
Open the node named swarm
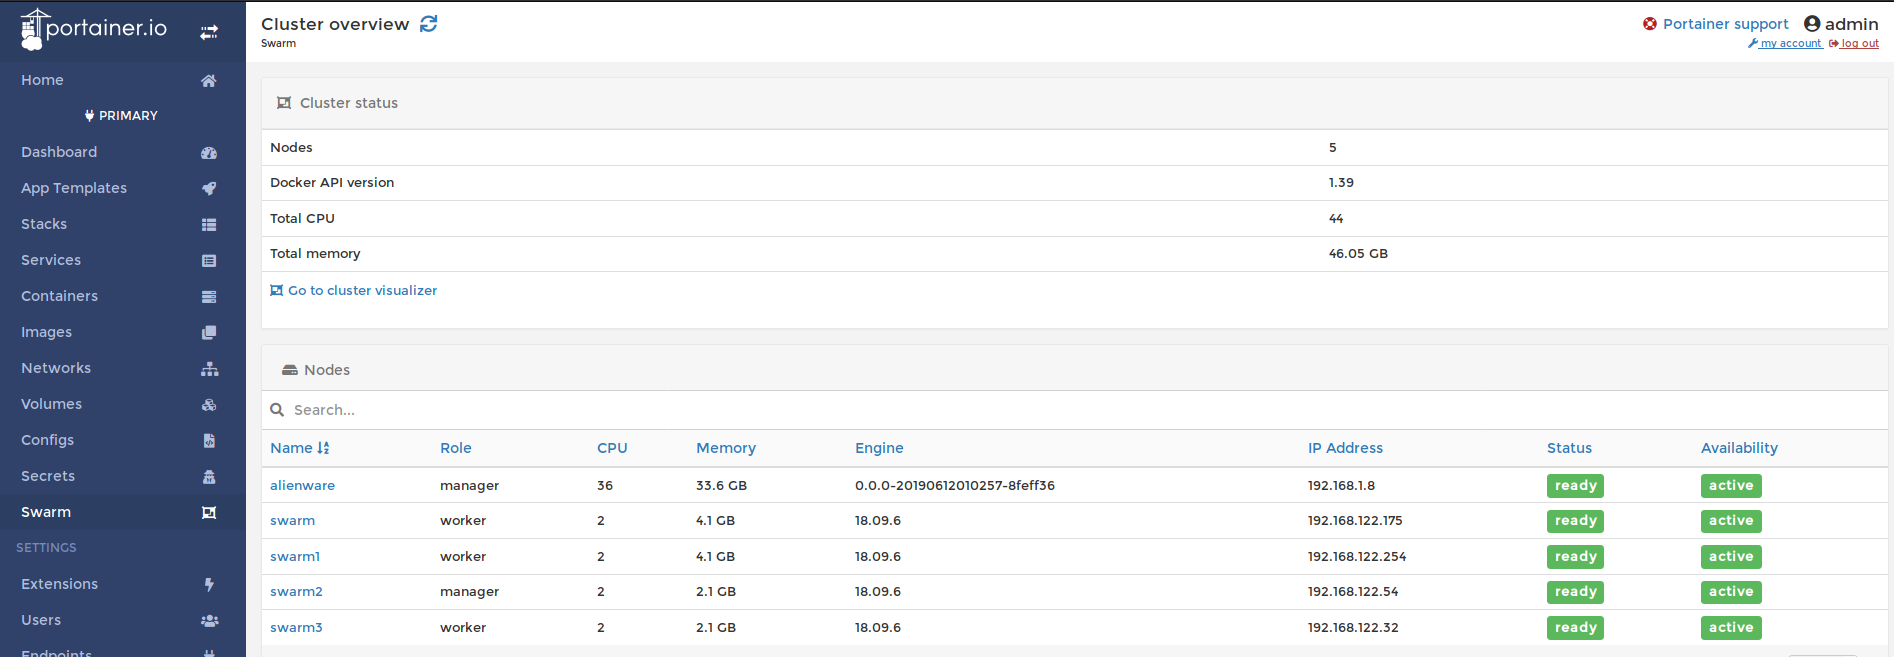point(292,521)
